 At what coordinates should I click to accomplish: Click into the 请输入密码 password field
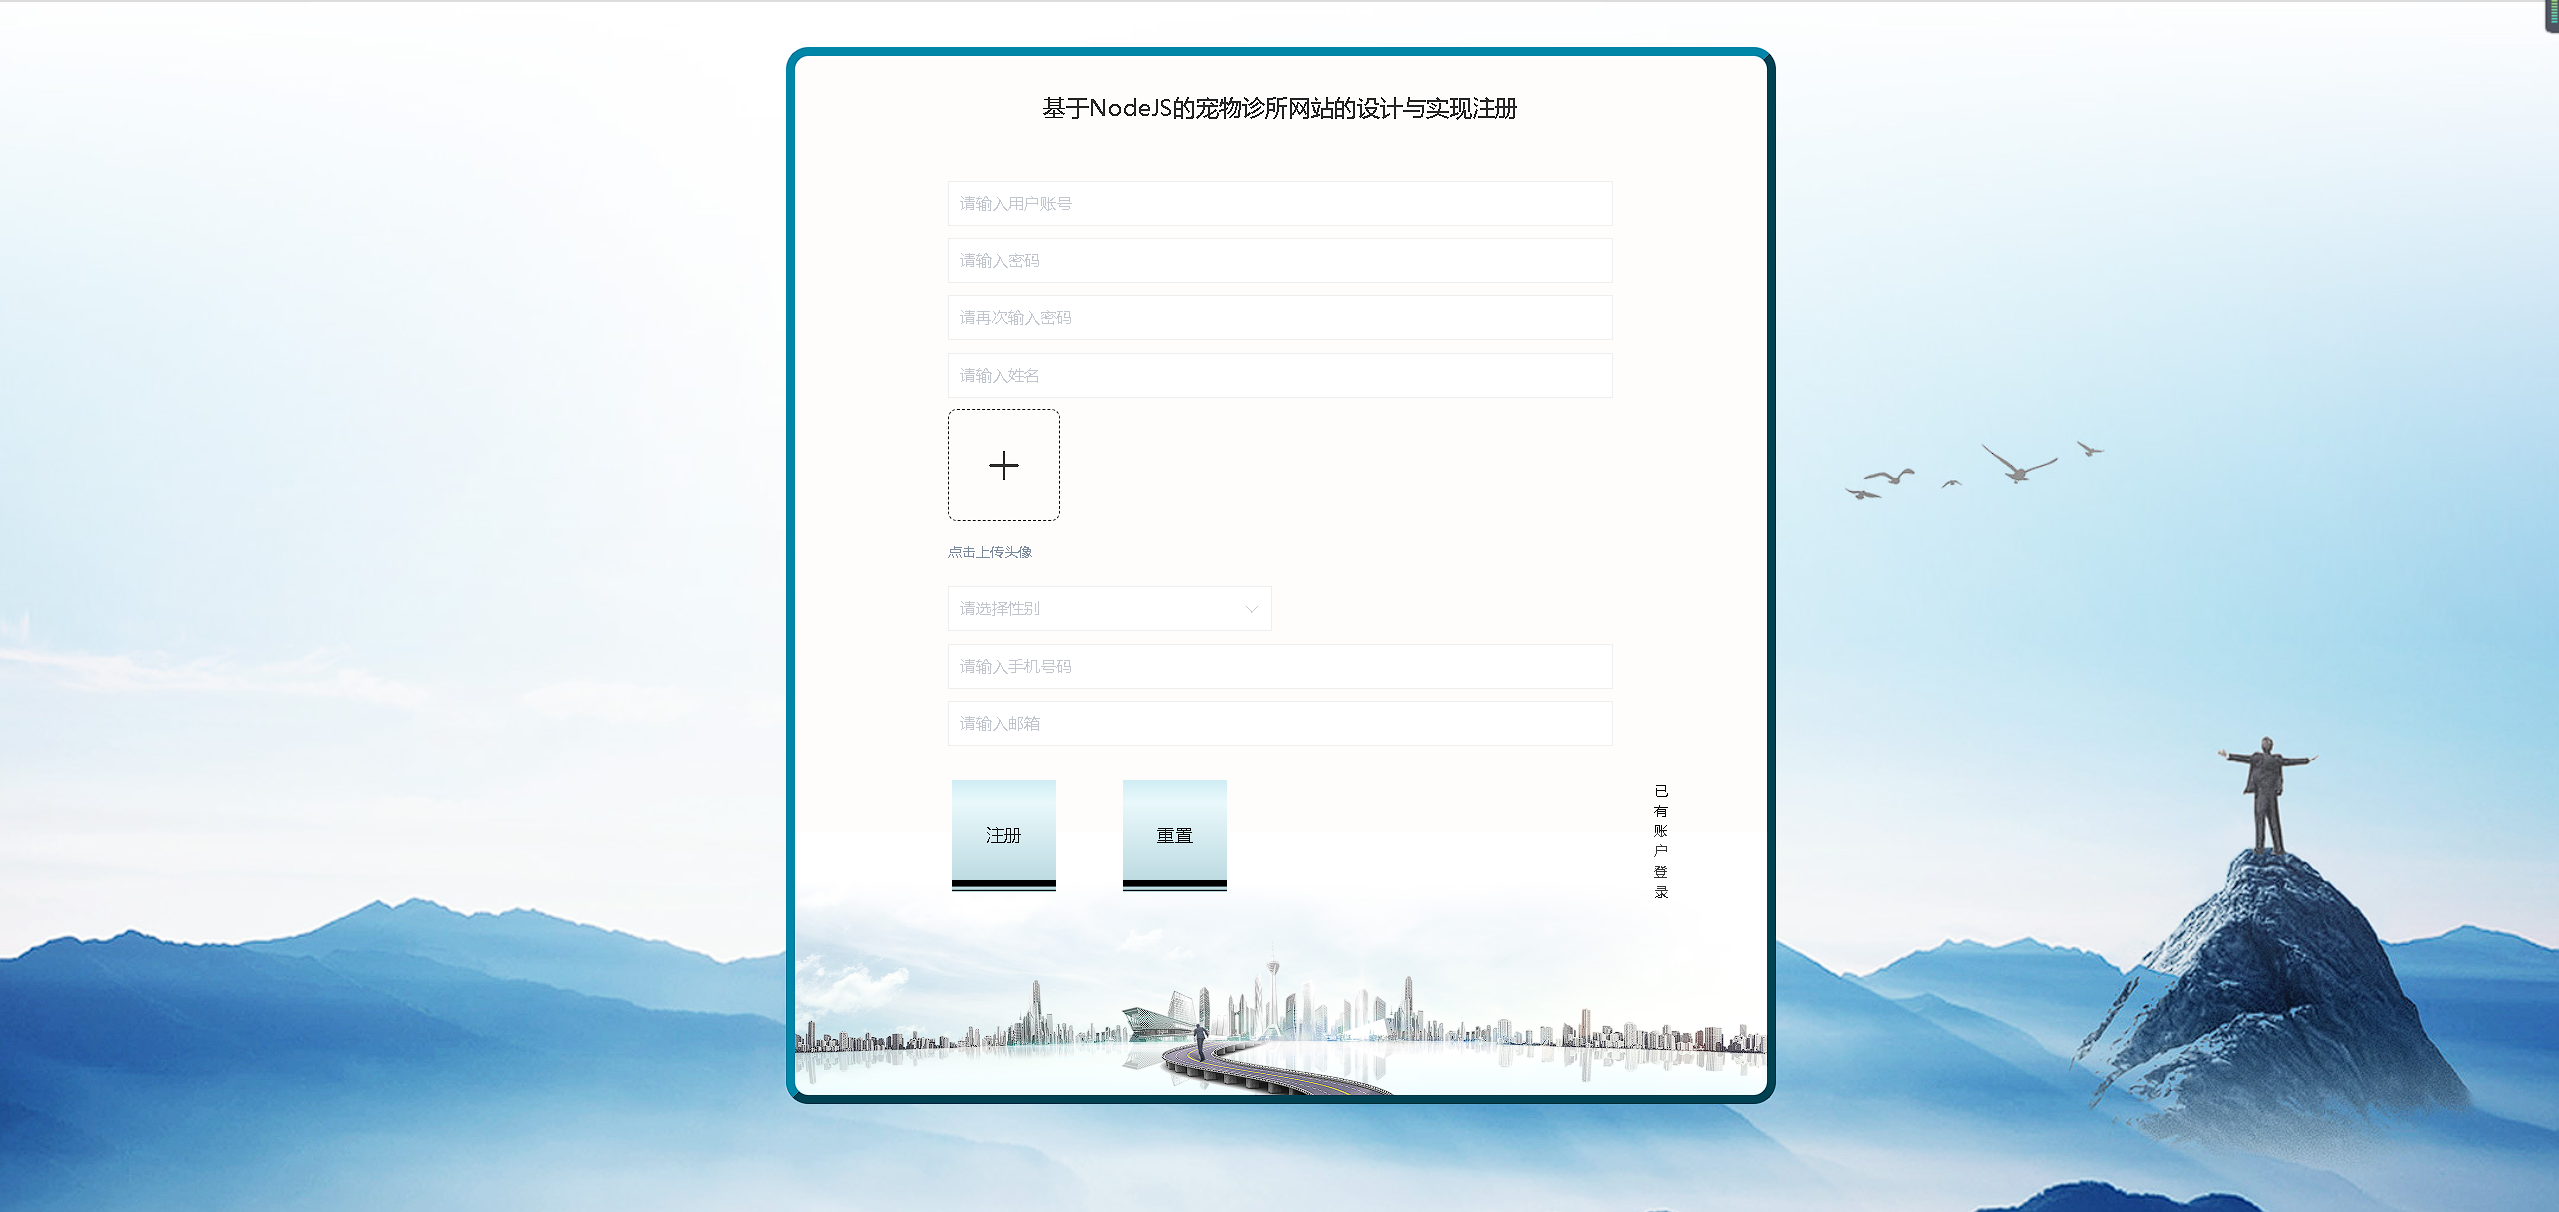click(1279, 261)
